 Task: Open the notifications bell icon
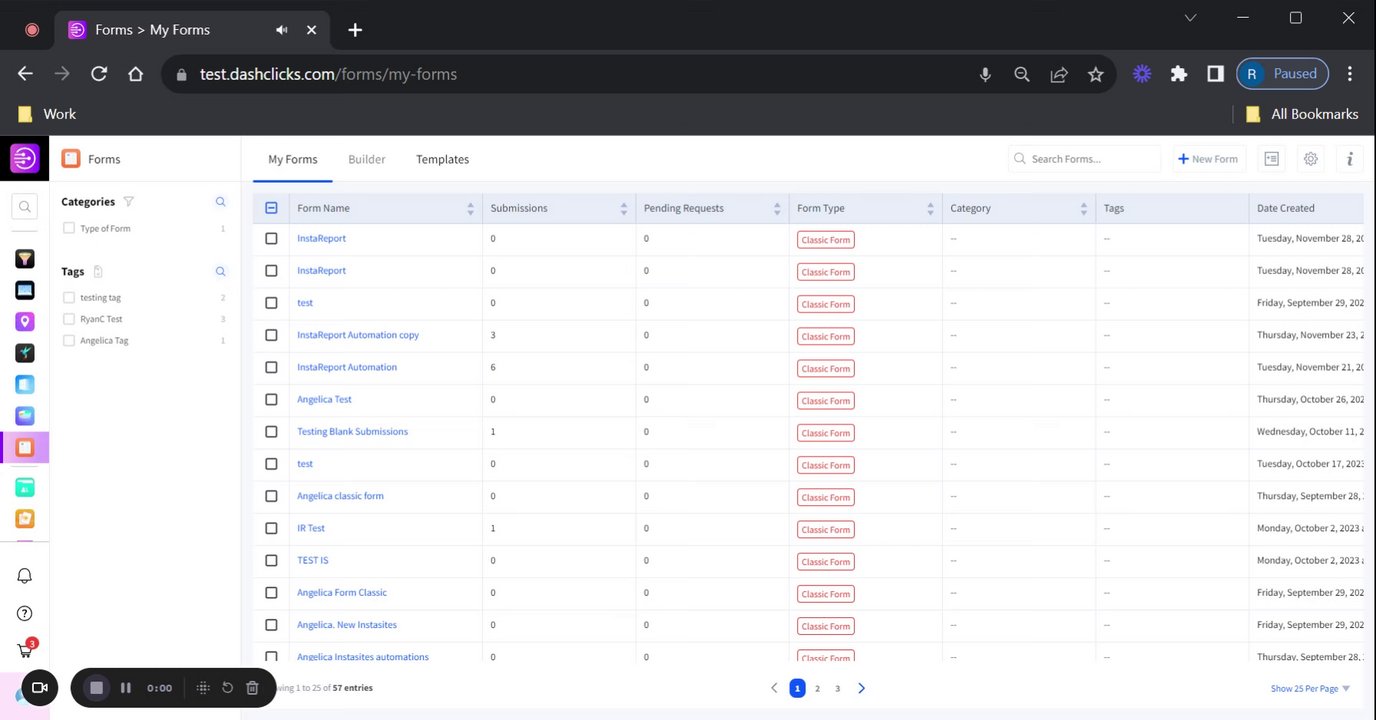(25, 576)
